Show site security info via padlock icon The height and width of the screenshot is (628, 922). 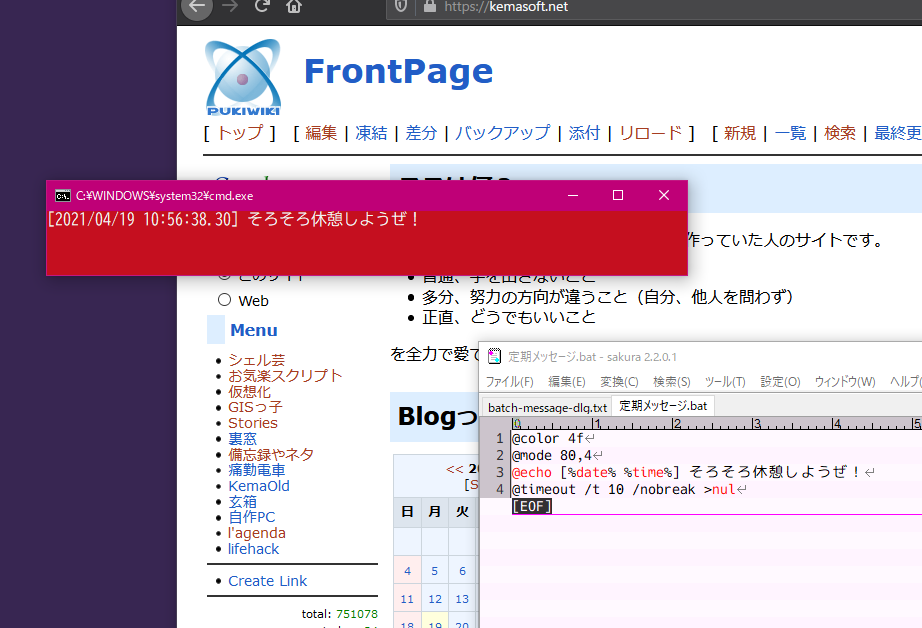pos(430,6)
